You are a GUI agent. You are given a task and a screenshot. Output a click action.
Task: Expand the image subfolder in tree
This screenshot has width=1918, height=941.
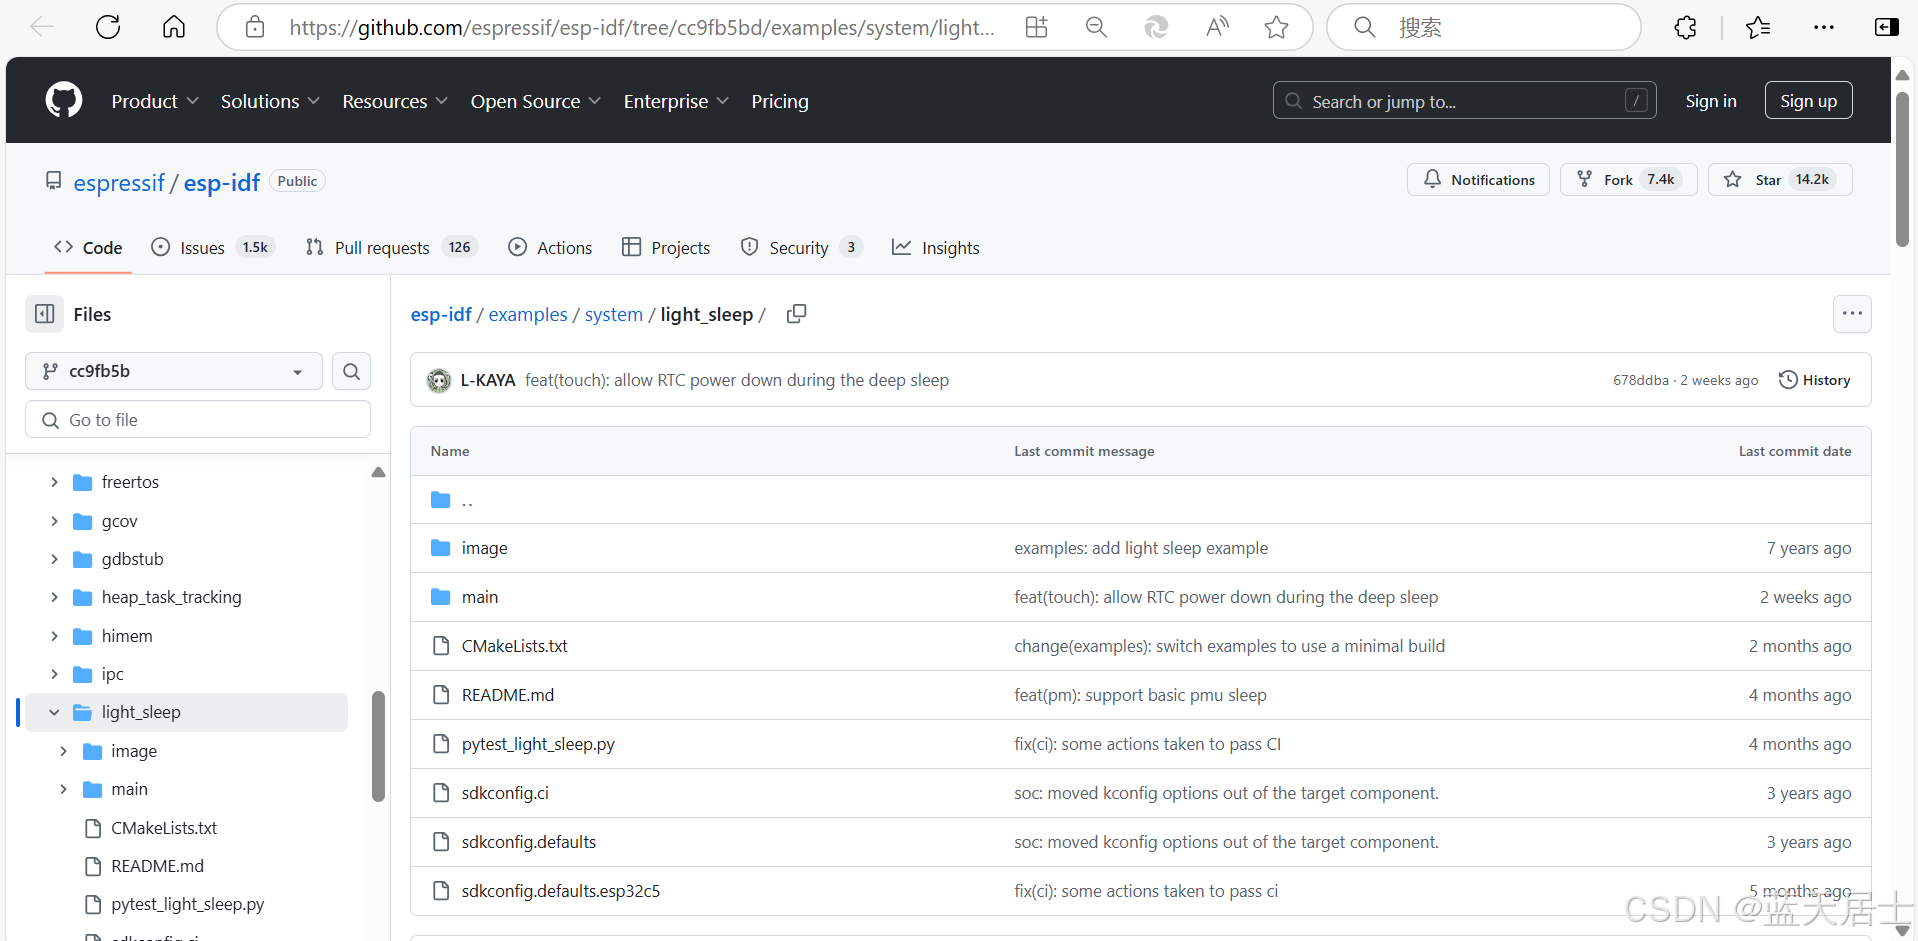[x=63, y=751]
